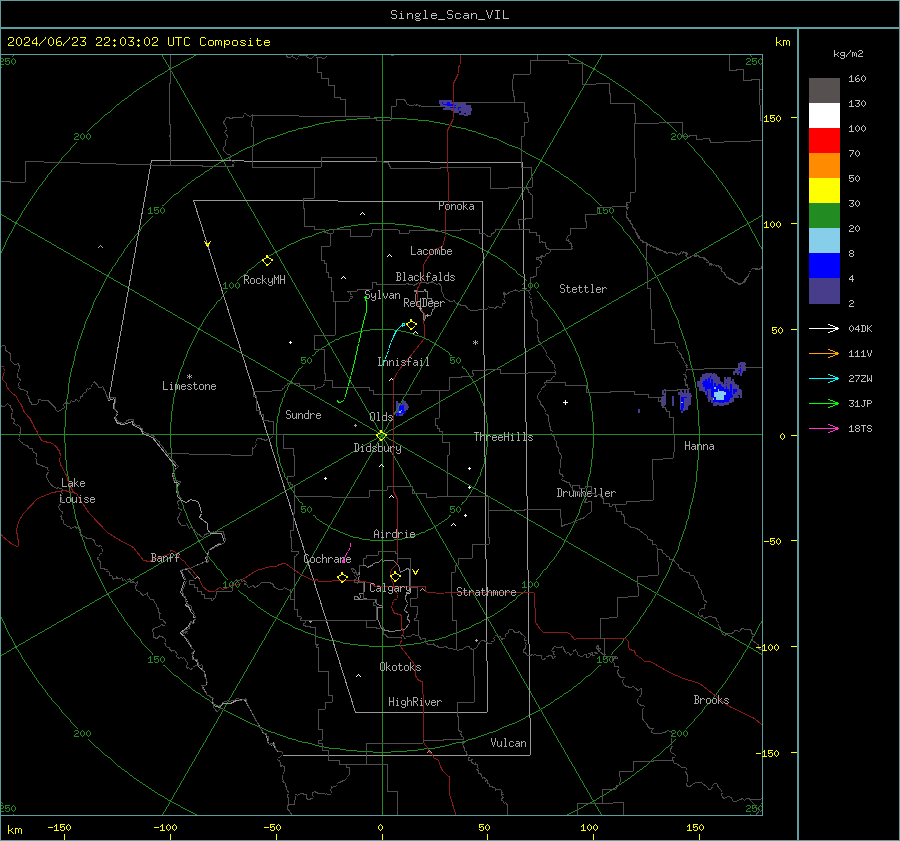Click the orange 111V arrow in legend

[x=824, y=354]
